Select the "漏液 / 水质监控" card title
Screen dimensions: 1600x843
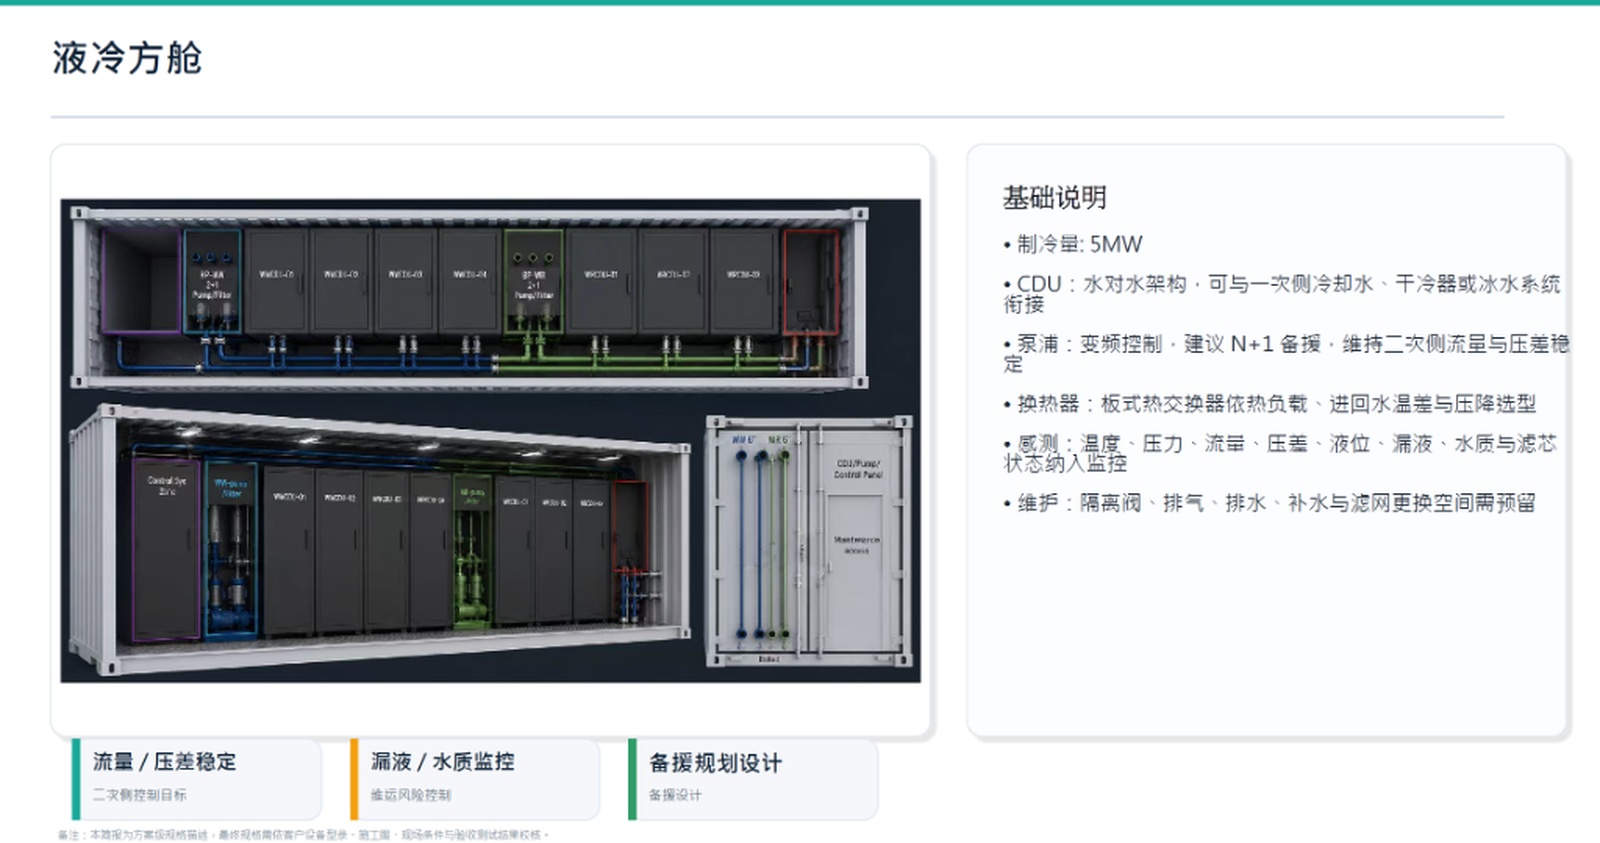tap(443, 762)
